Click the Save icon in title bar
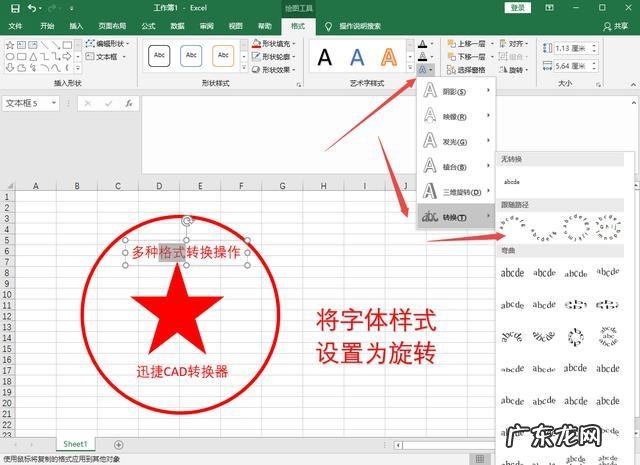Image resolution: width=640 pixels, height=465 pixels. pyautogui.click(x=15, y=8)
